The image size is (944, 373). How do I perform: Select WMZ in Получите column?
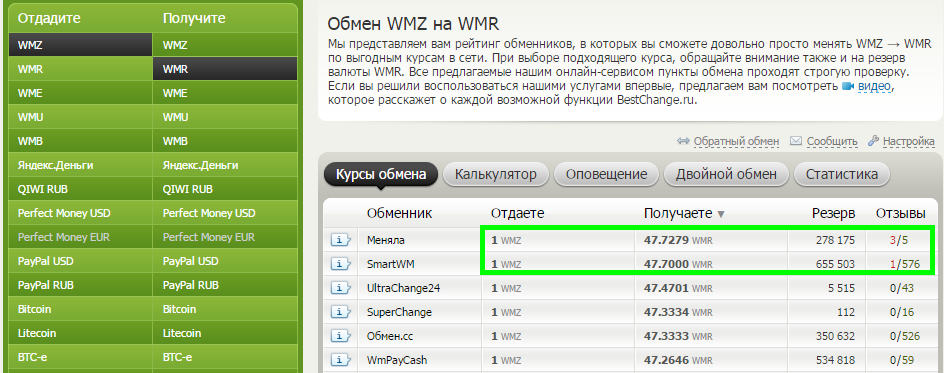[225, 45]
